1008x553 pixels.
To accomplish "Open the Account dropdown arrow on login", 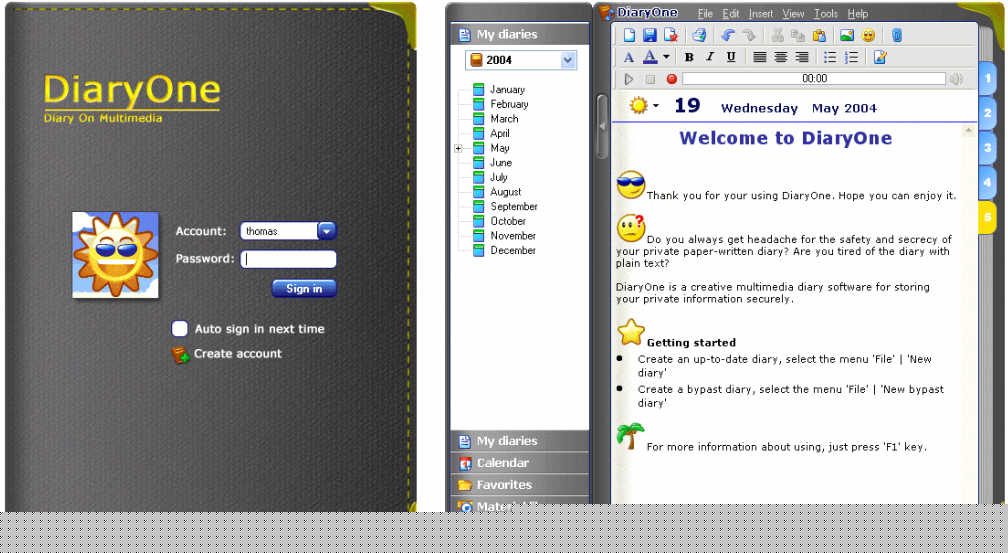I will [327, 231].
